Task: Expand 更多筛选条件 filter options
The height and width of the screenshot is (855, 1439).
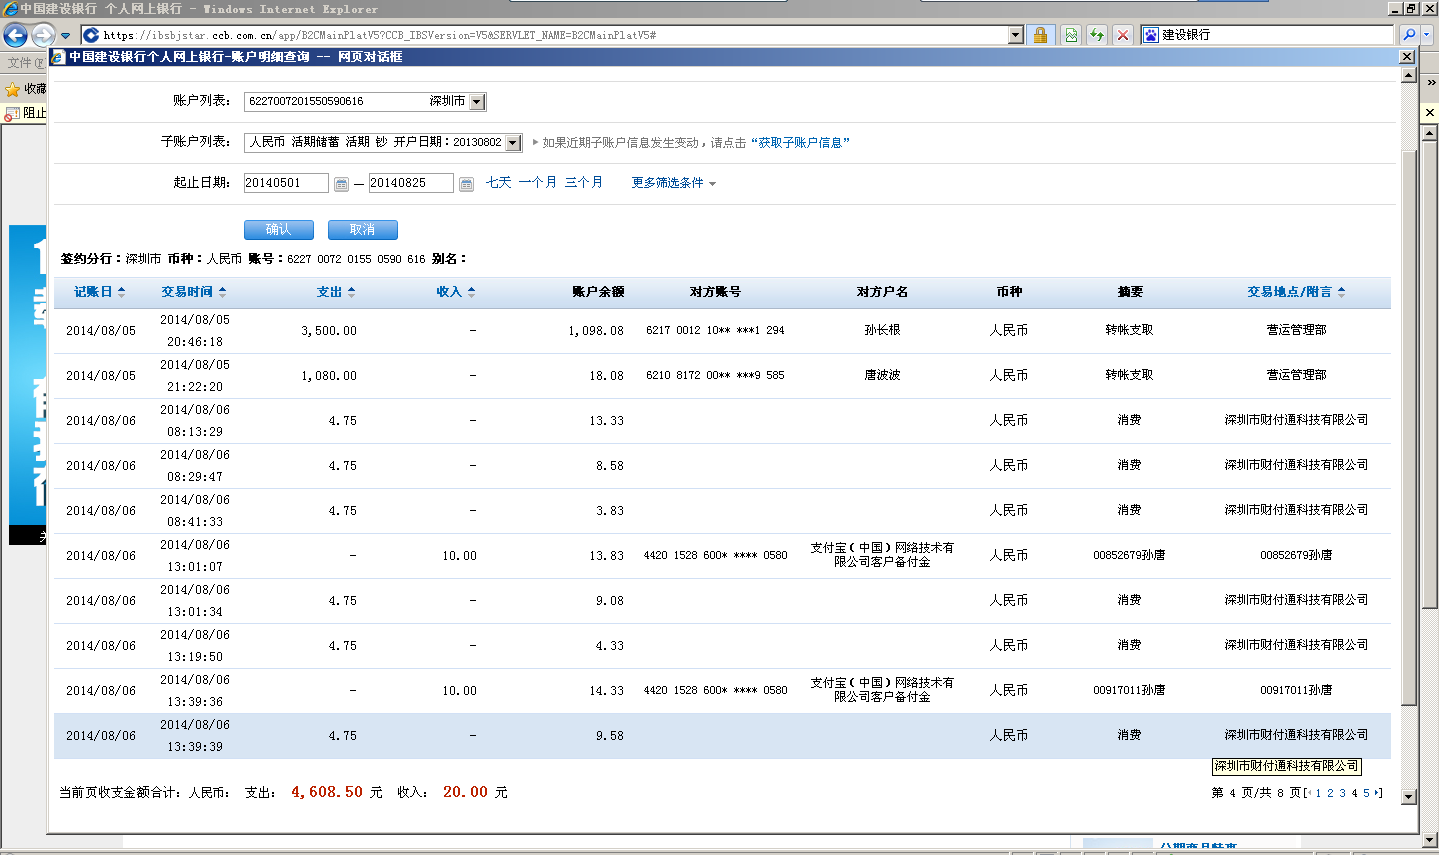Action: [673, 183]
